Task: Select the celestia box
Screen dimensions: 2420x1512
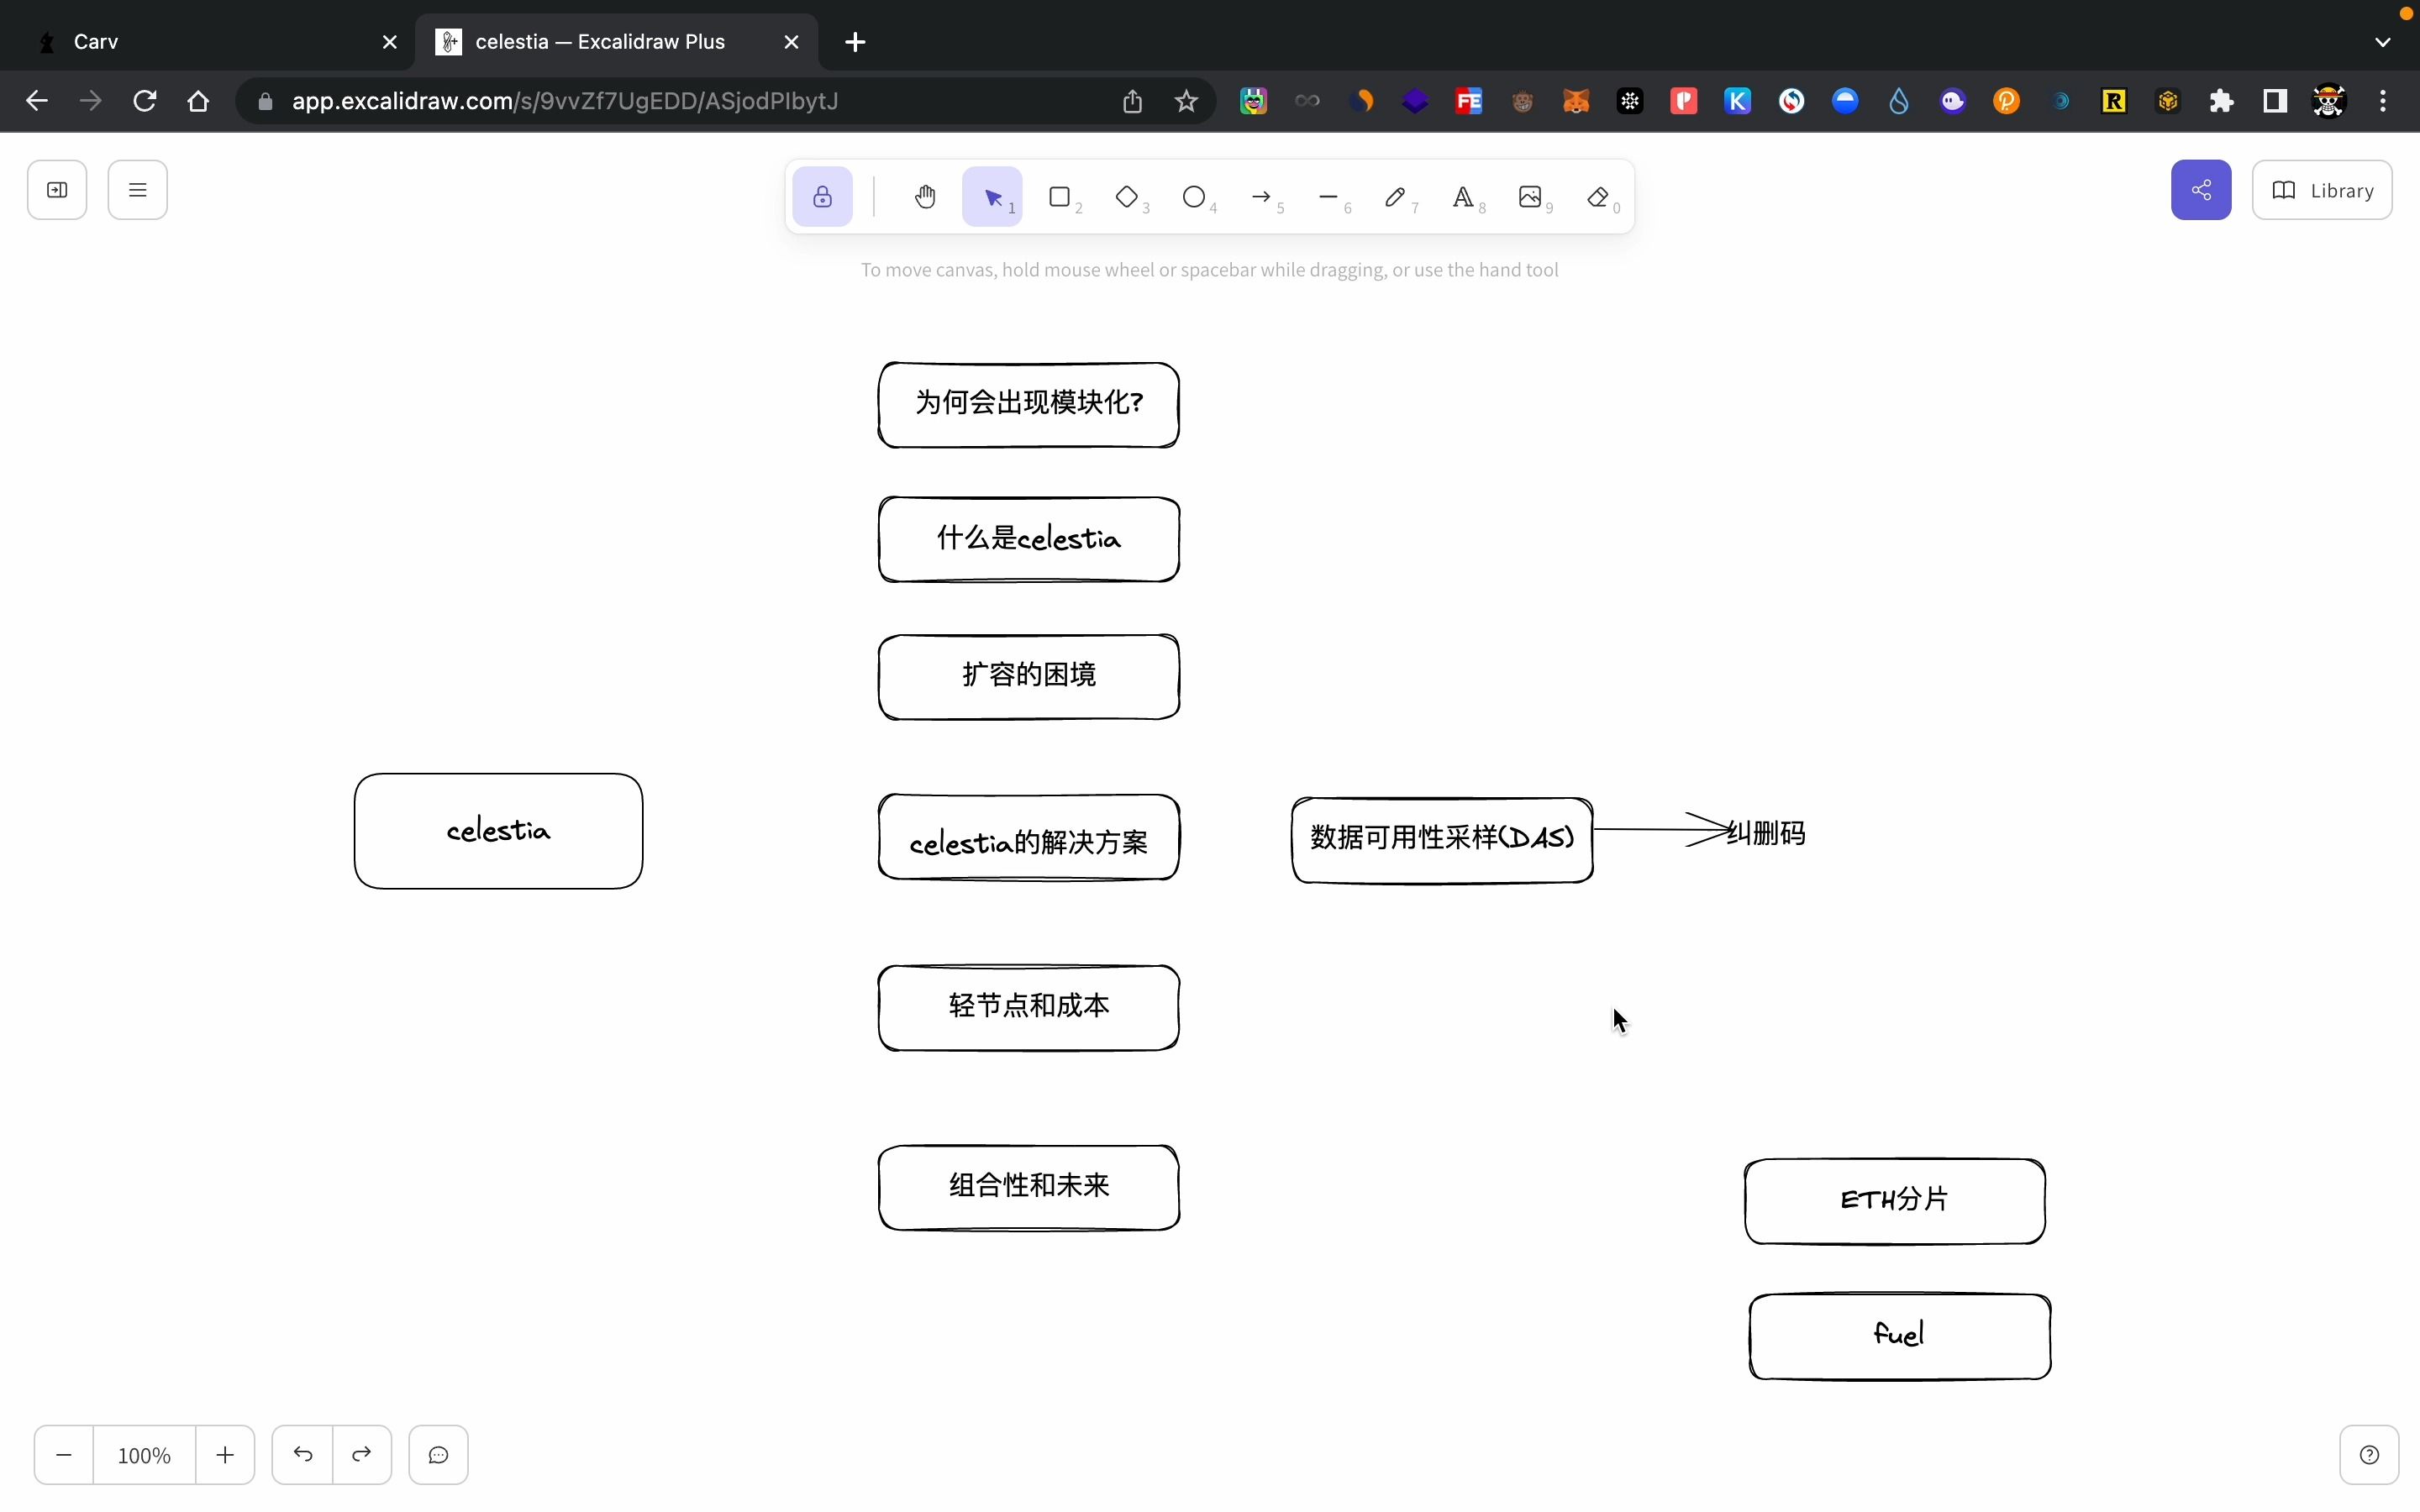Action: pos(498,831)
